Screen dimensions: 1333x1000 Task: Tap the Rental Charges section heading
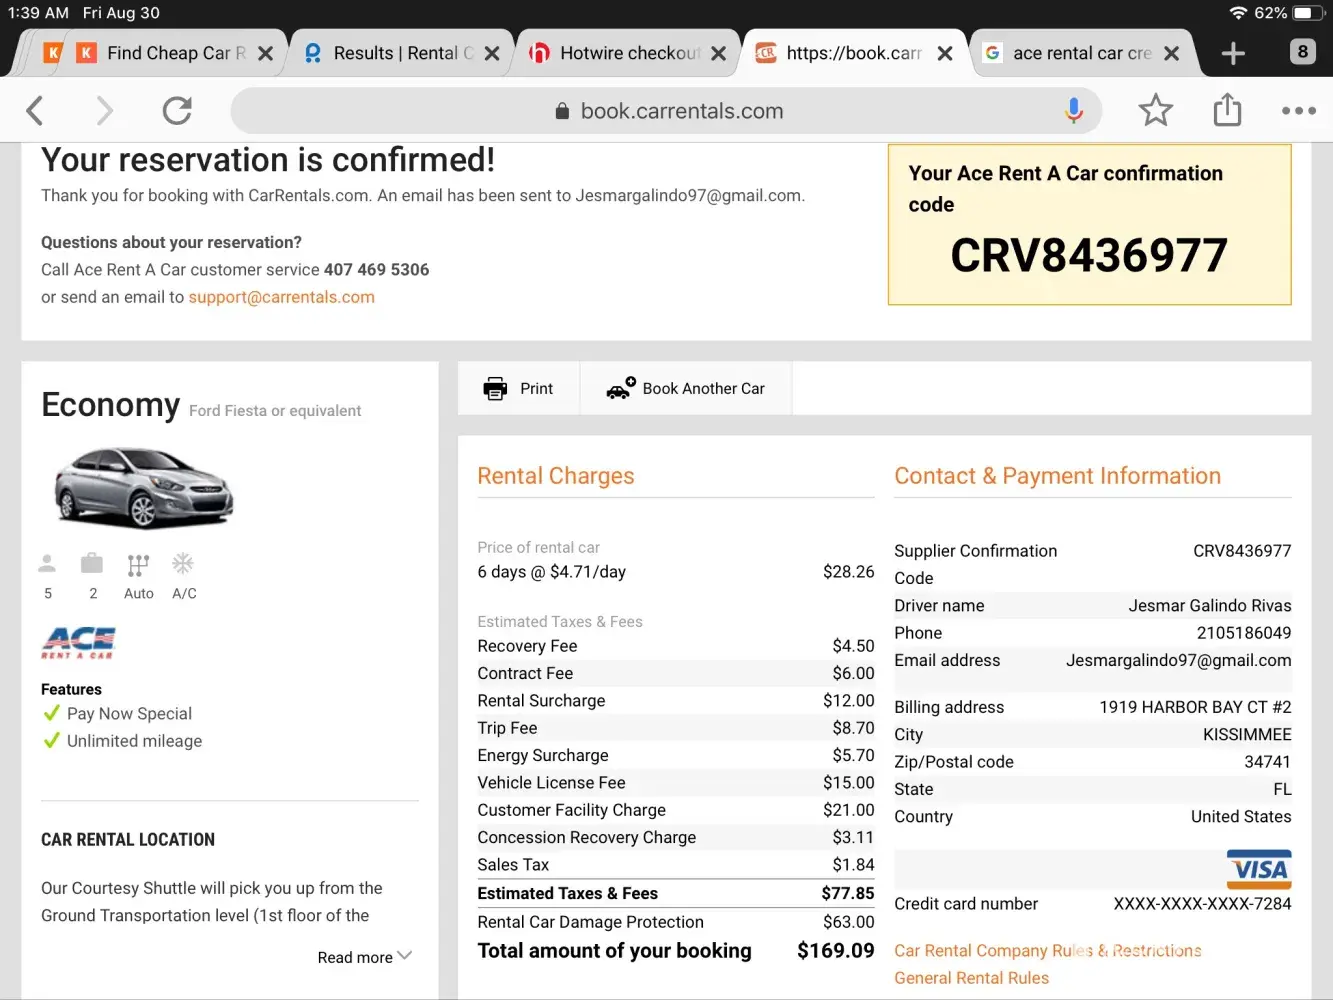tap(556, 476)
